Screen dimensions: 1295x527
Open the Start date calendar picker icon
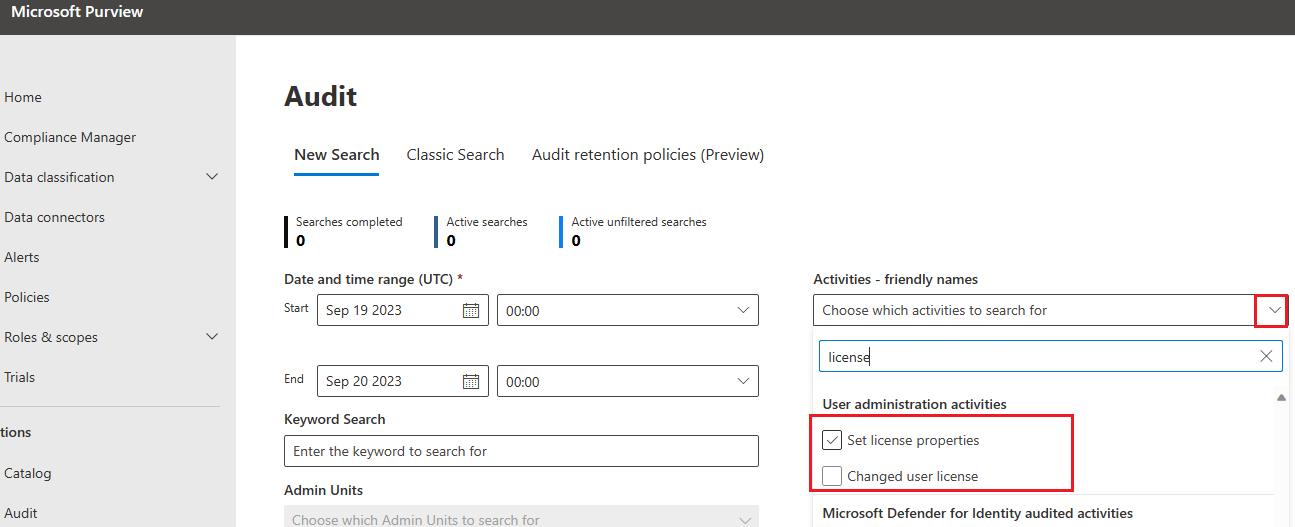pos(471,310)
